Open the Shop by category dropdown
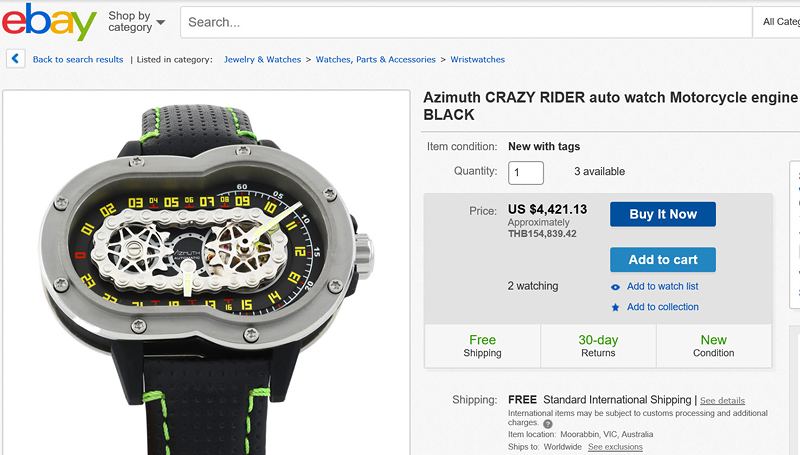Viewport: 800px width, 455px height. (x=136, y=22)
